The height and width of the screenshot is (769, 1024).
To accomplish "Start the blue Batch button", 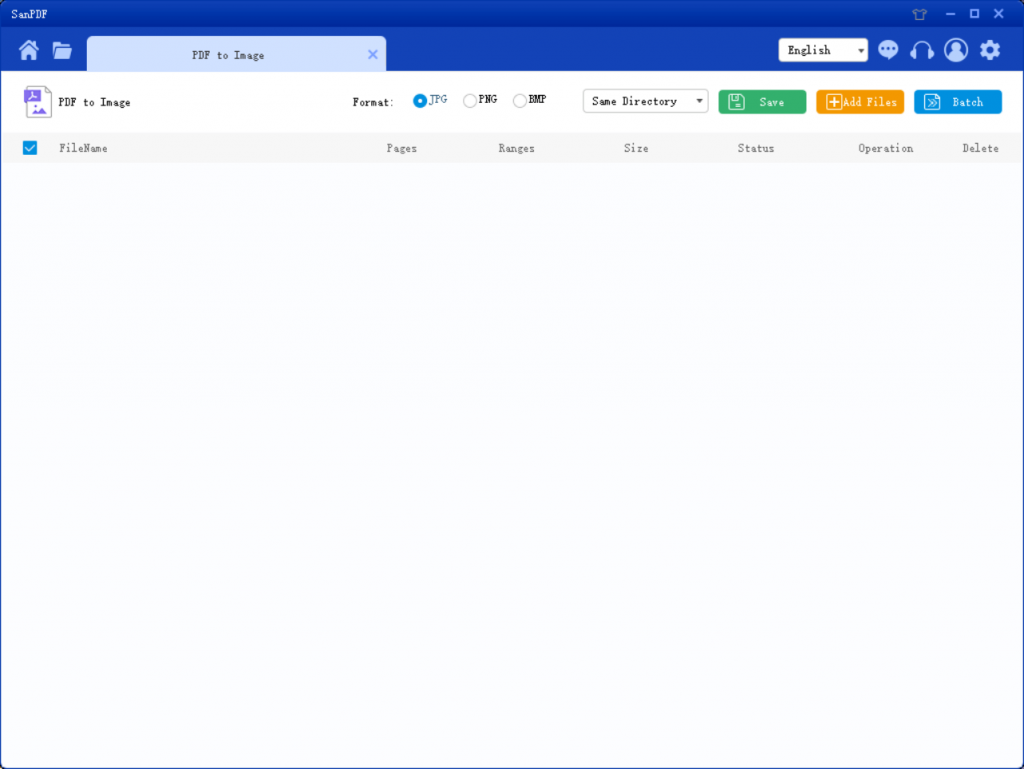I will click(957, 102).
